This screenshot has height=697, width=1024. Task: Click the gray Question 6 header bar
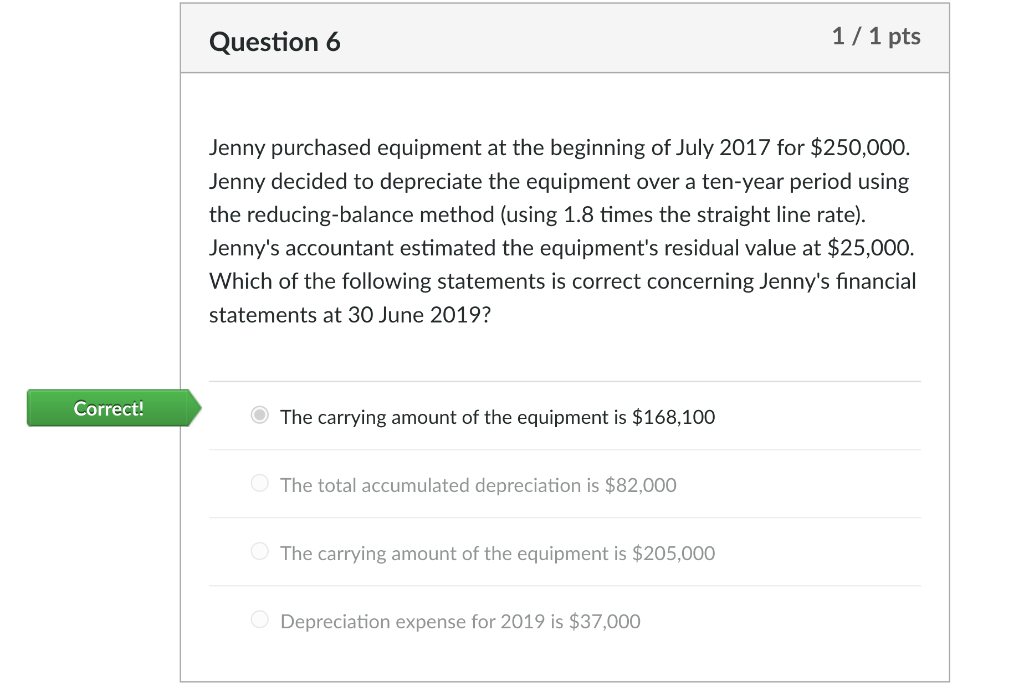point(600,38)
